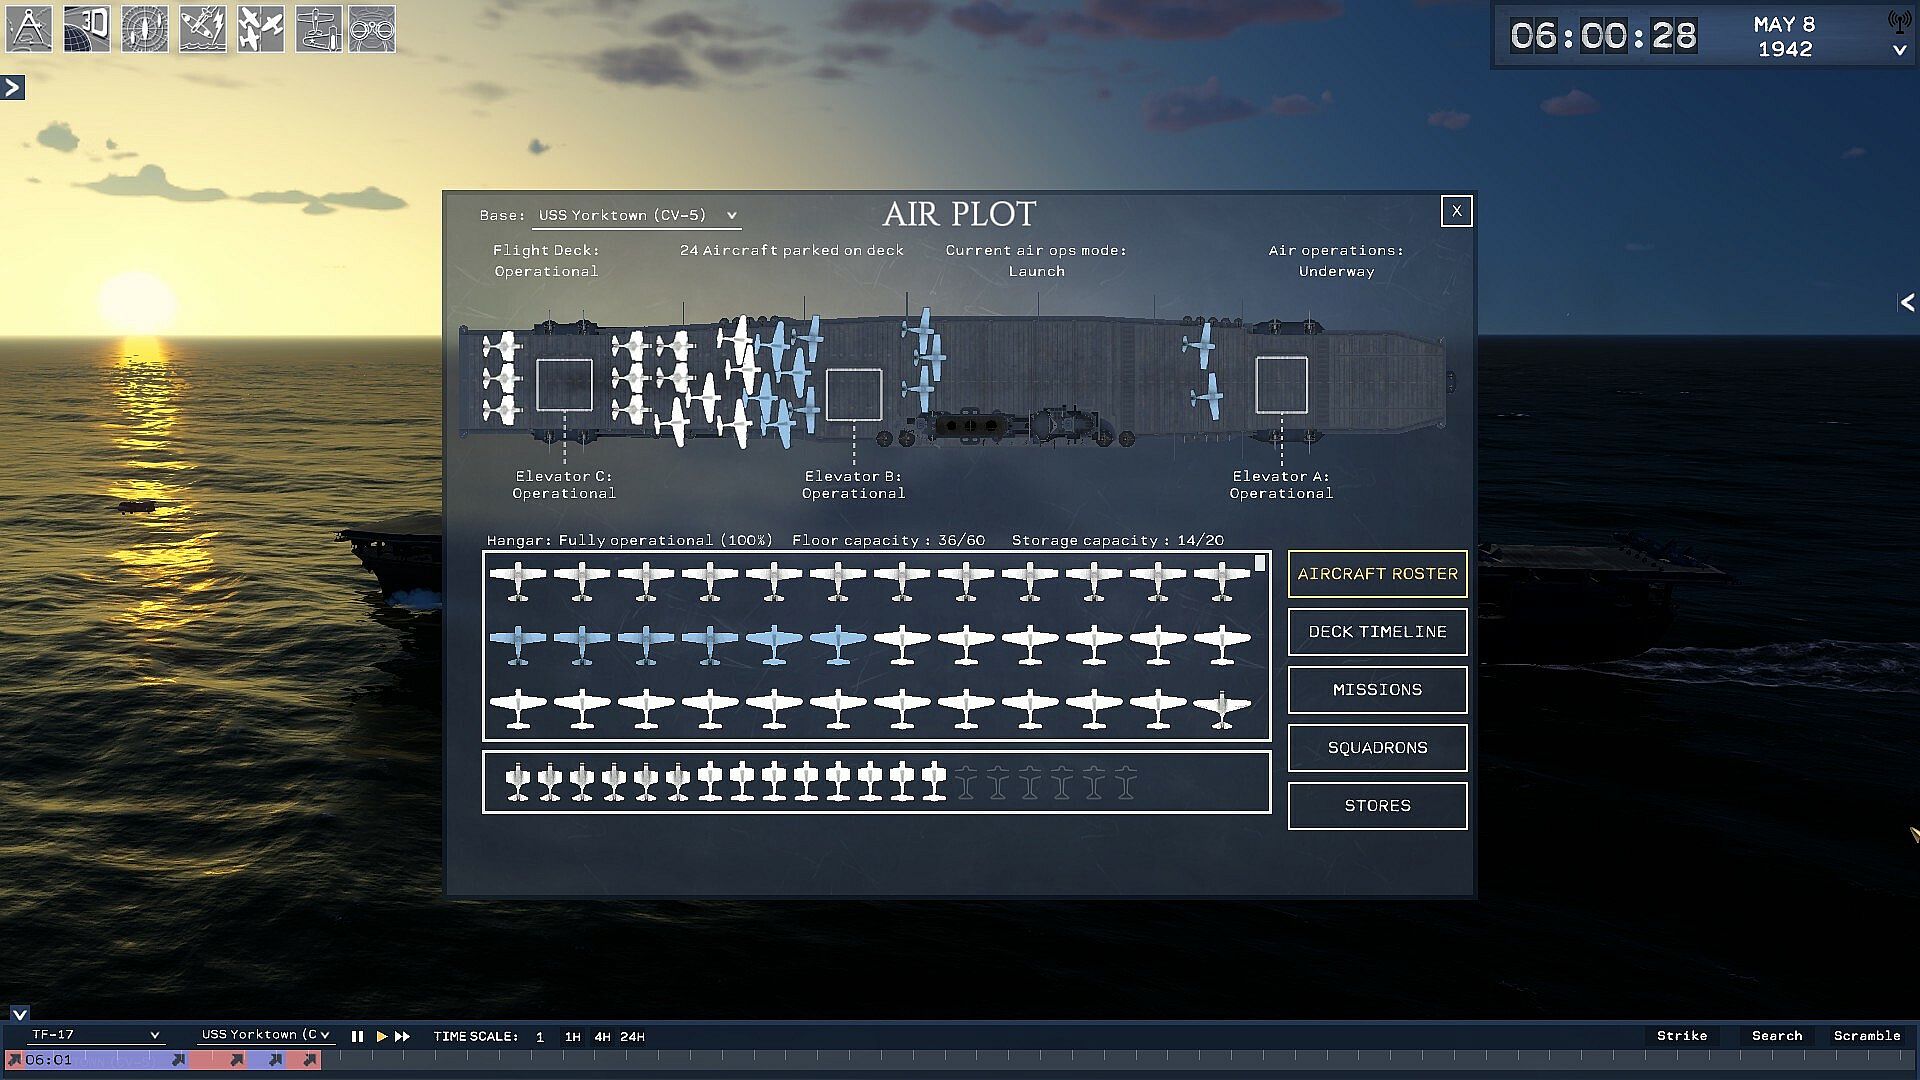Open the Squadrons tab
This screenshot has height=1080, width=1920.
pos(1377,748)
